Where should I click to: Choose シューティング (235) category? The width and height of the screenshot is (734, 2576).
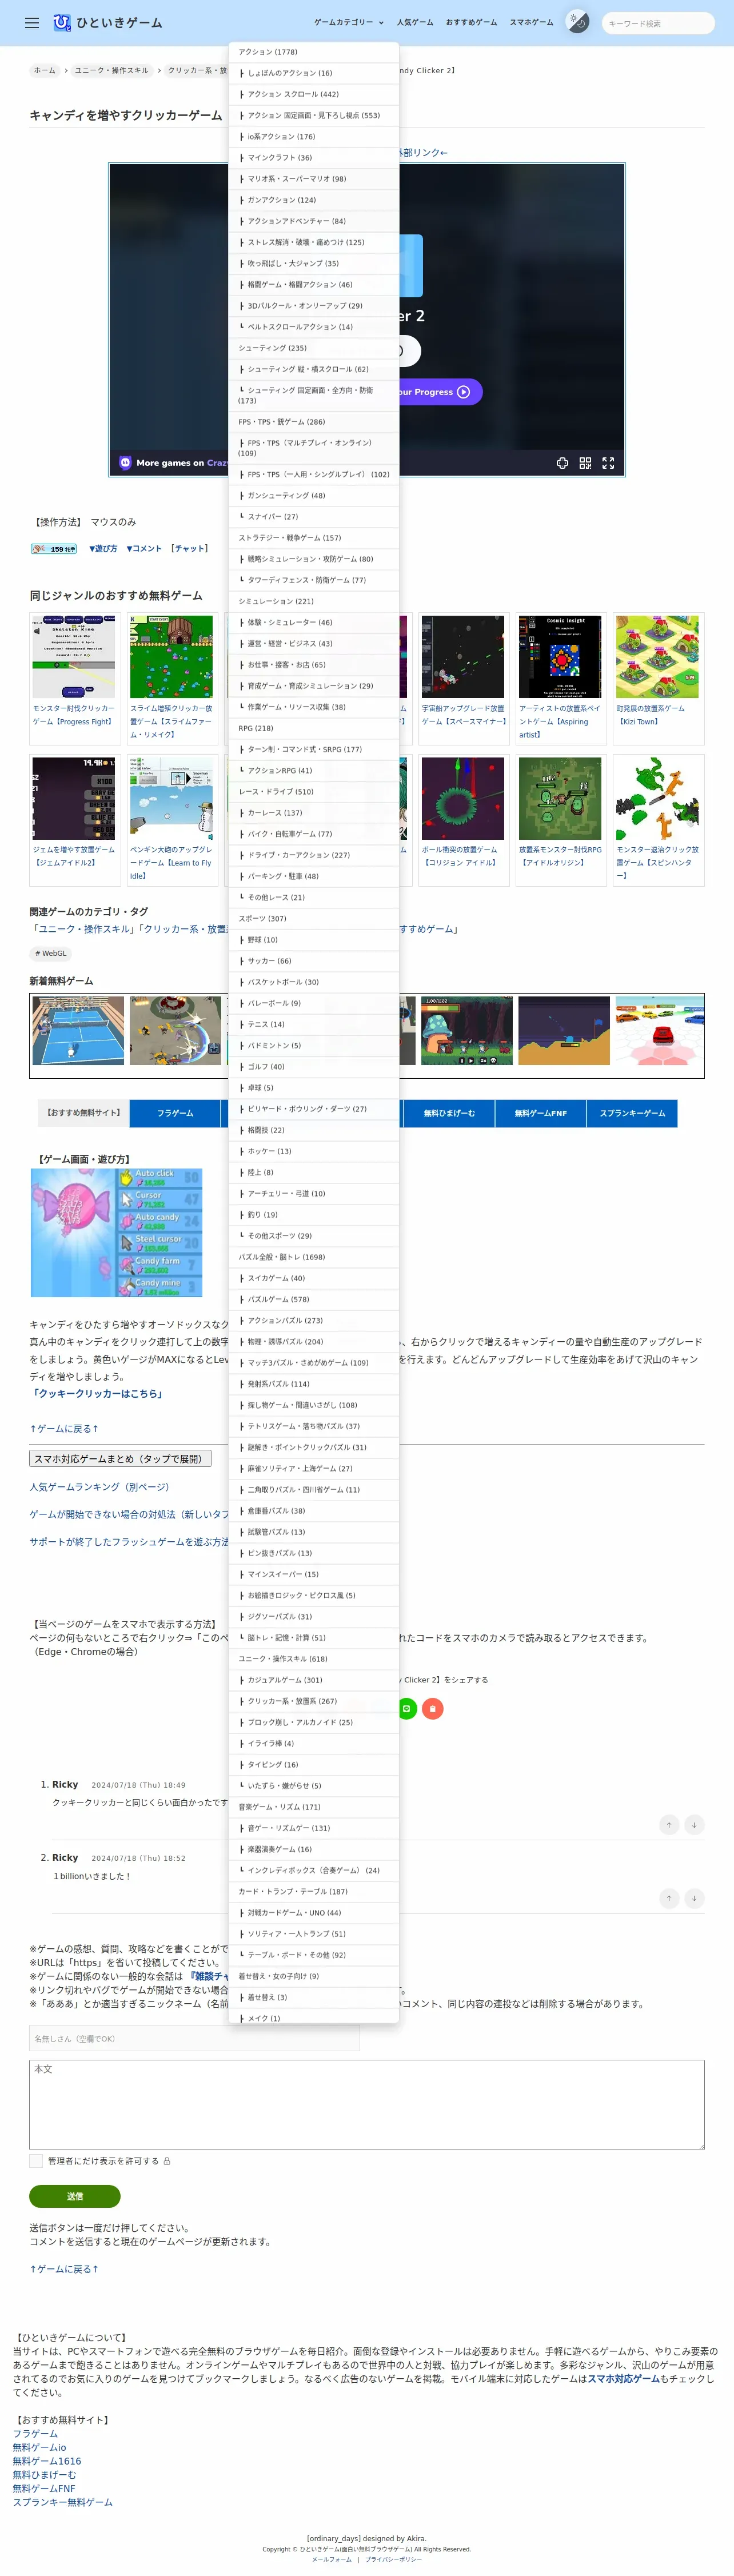pyautogui.click(x=314, y=348)
